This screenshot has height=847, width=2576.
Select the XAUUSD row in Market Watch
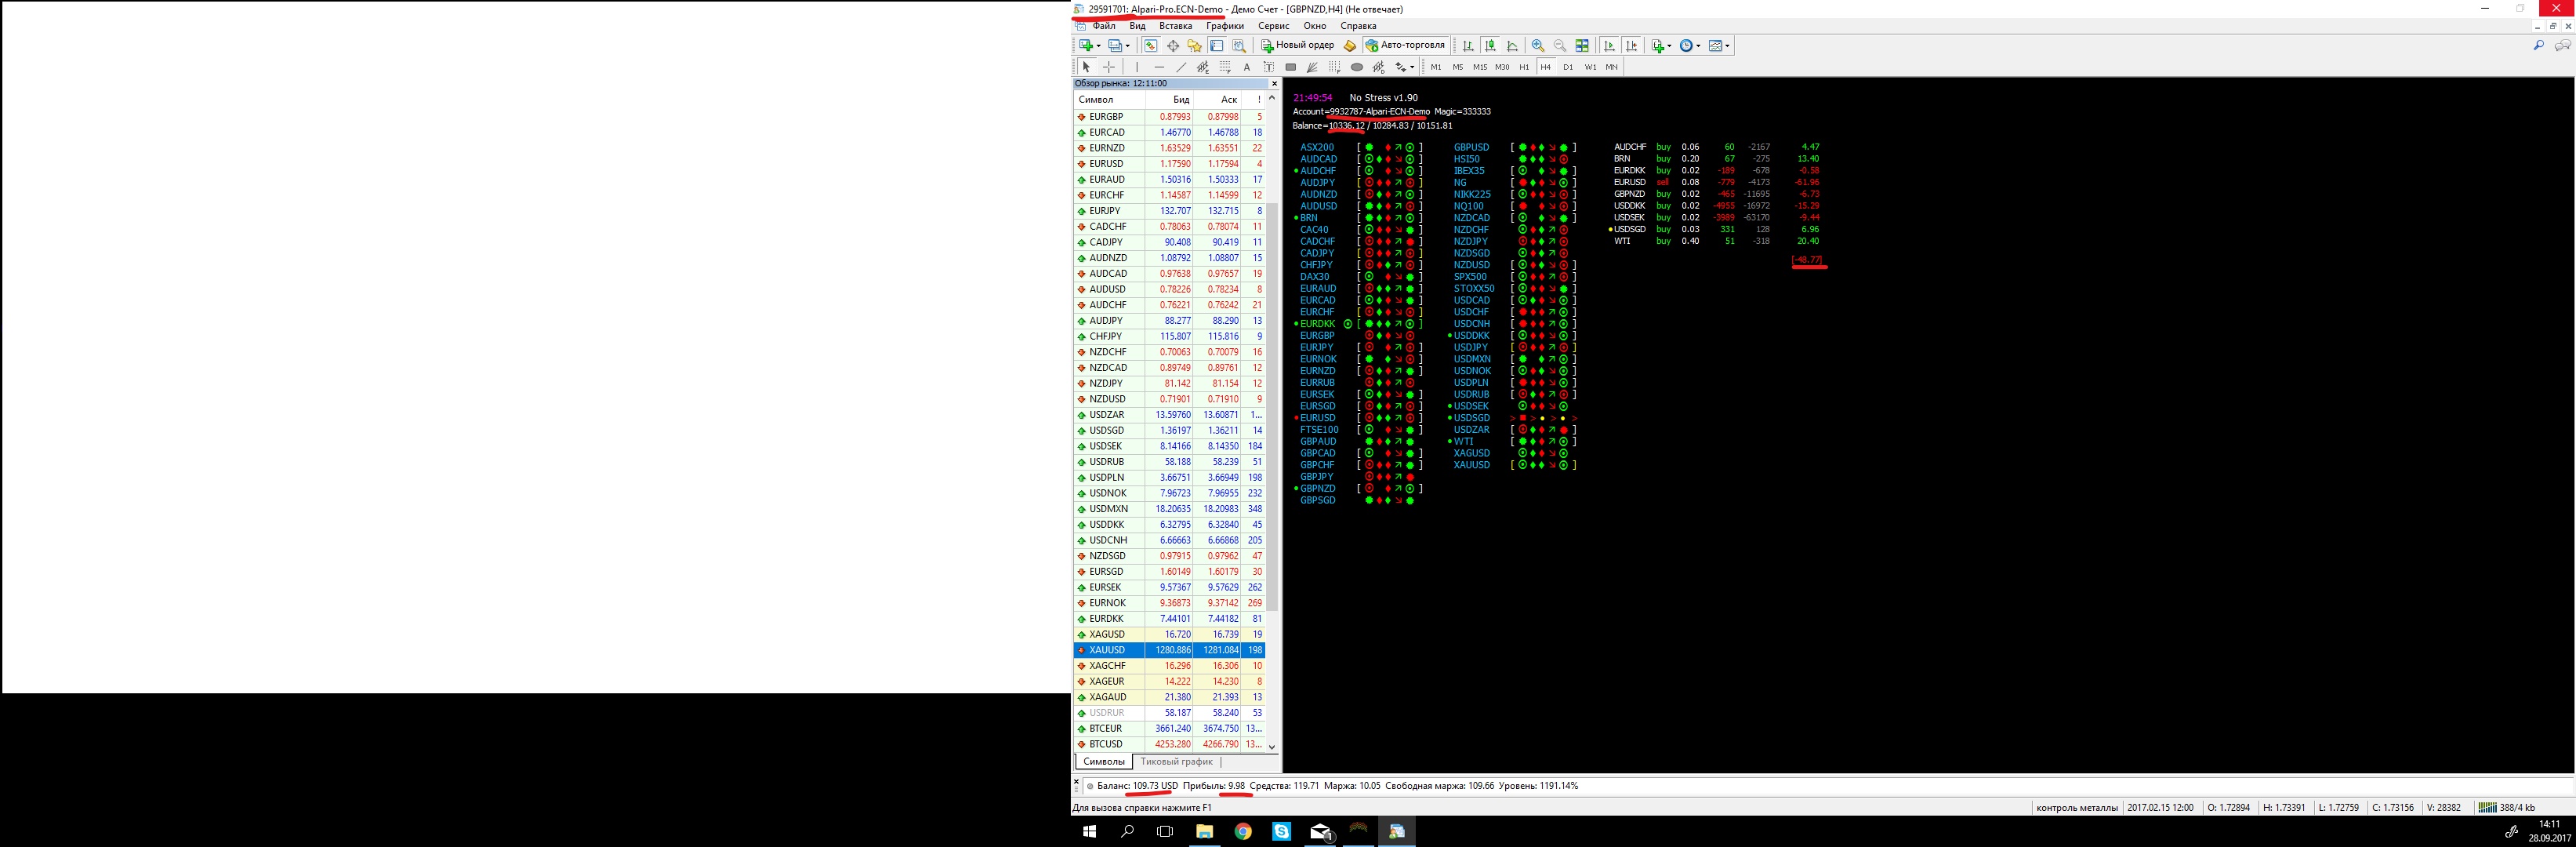(x=1170, y=650)
